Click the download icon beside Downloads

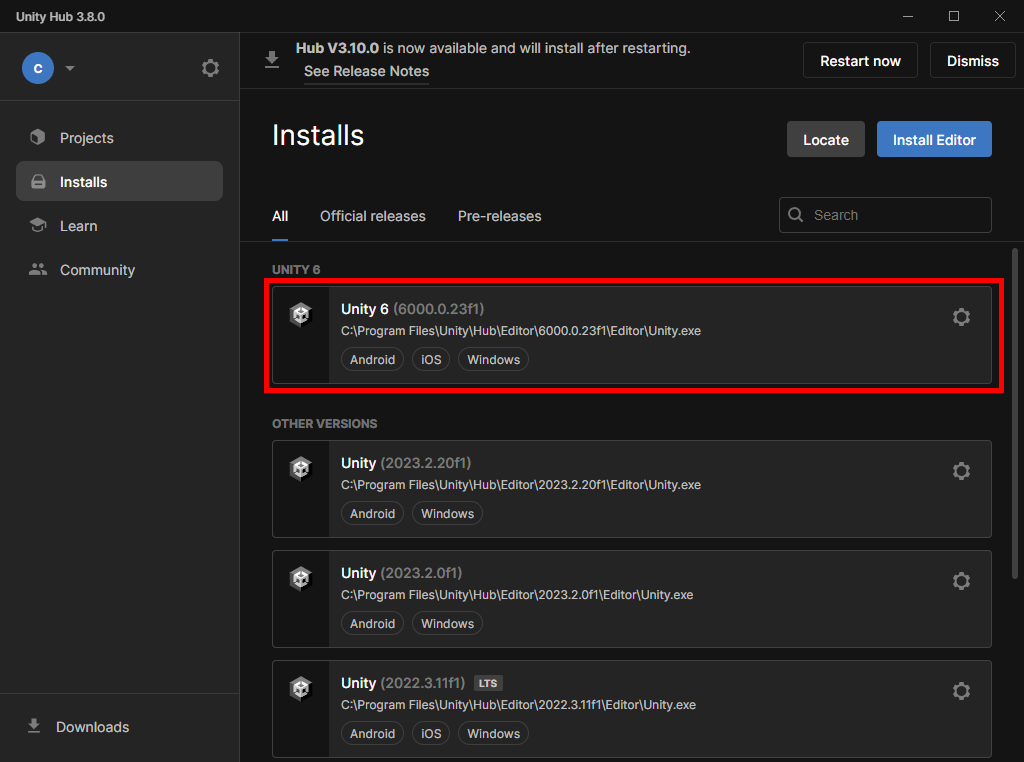pyautogui.click(x=34, y=726)
